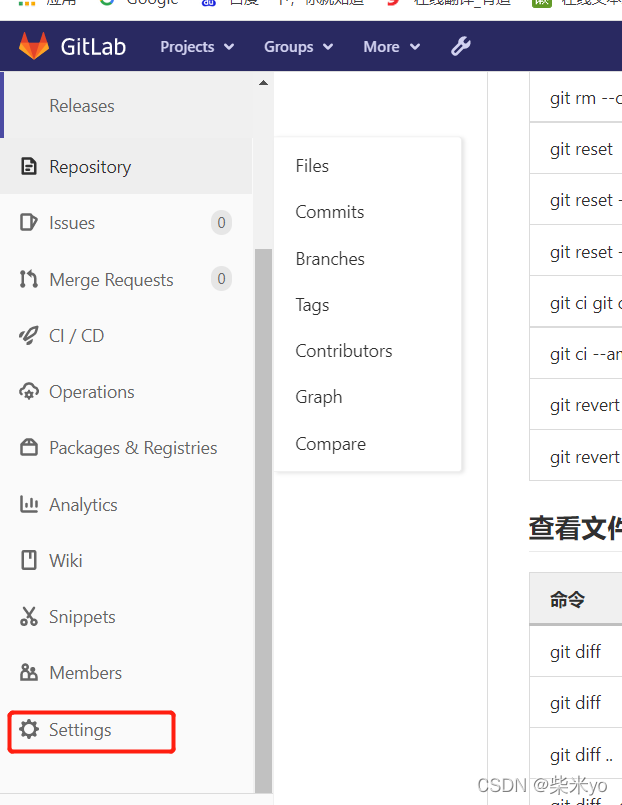The width and height of the screenshot is (622, 805).
Task: Open the Operations sidebar label
Action: [92, 392]
